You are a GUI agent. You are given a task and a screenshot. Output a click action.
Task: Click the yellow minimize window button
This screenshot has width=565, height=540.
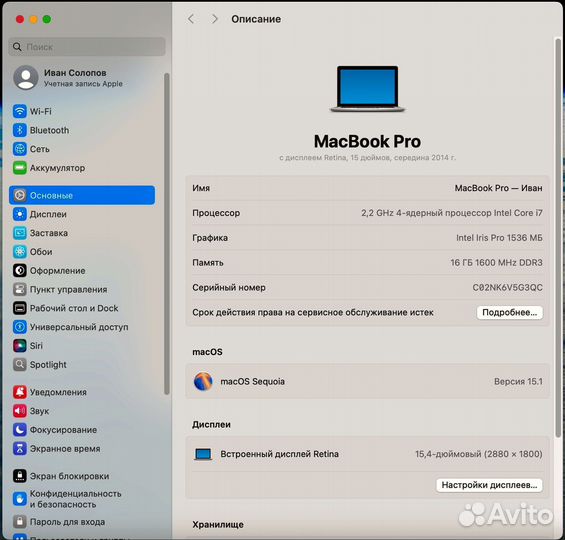pos(34,19)
